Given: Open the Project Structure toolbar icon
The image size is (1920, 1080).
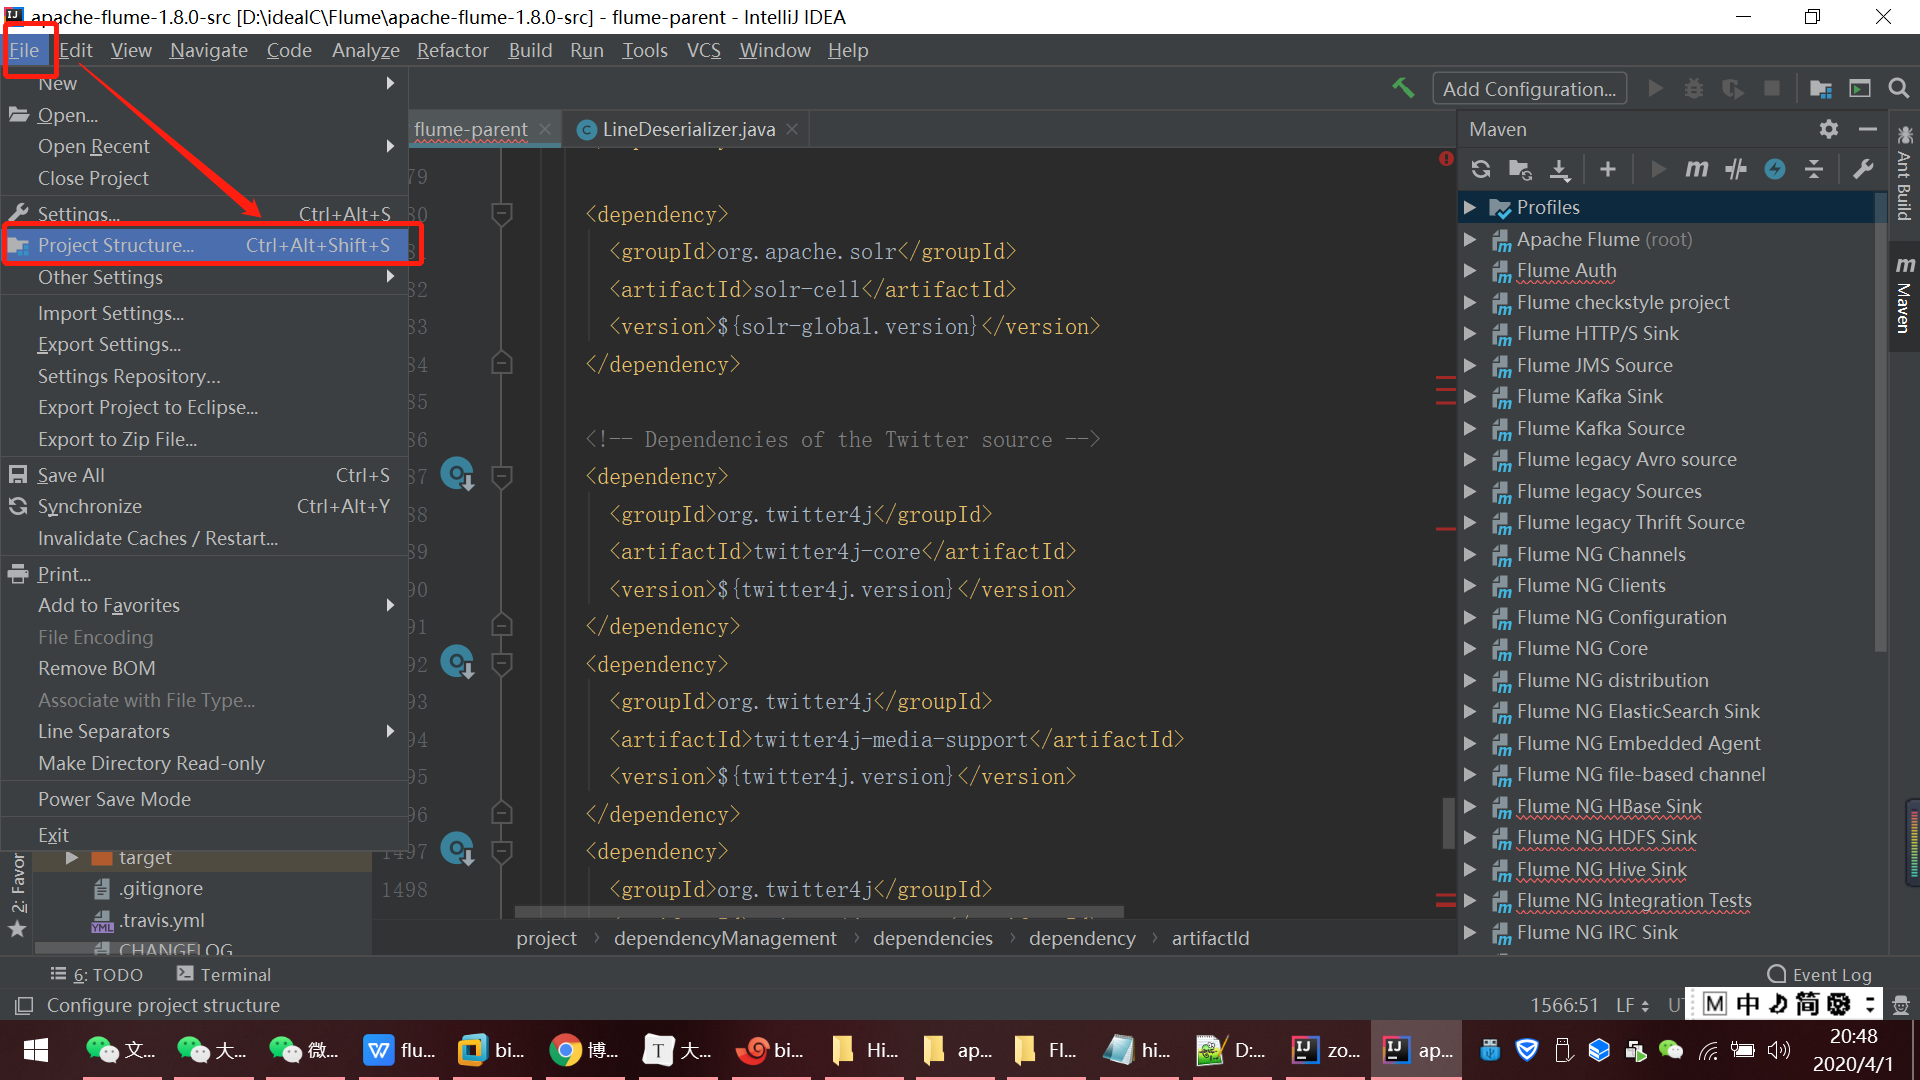Looking at the screenshot, I should click(x=1820, y=88).
